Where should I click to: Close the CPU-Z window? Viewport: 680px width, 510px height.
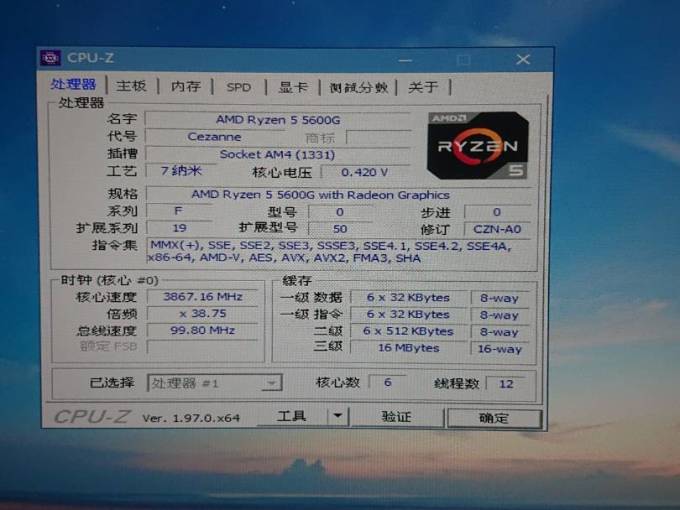click(x=523, y=59)
